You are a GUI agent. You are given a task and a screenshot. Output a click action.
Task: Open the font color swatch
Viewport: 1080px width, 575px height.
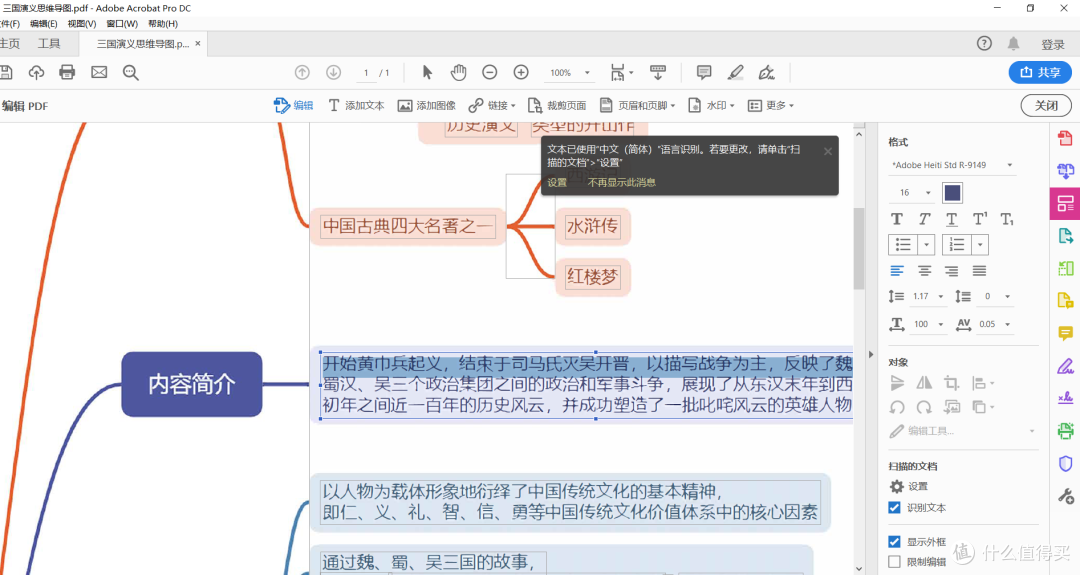[x=953, y=193]
